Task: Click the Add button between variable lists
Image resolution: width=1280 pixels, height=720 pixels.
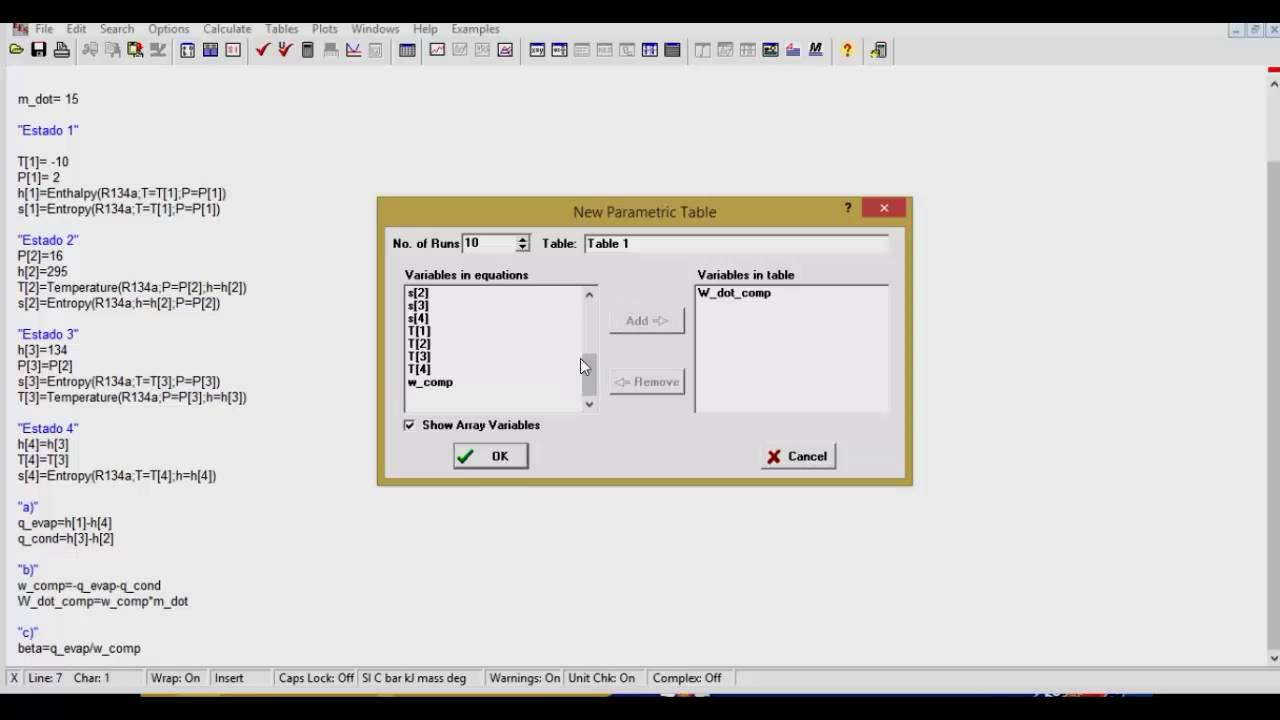Action: pos(647,321)
